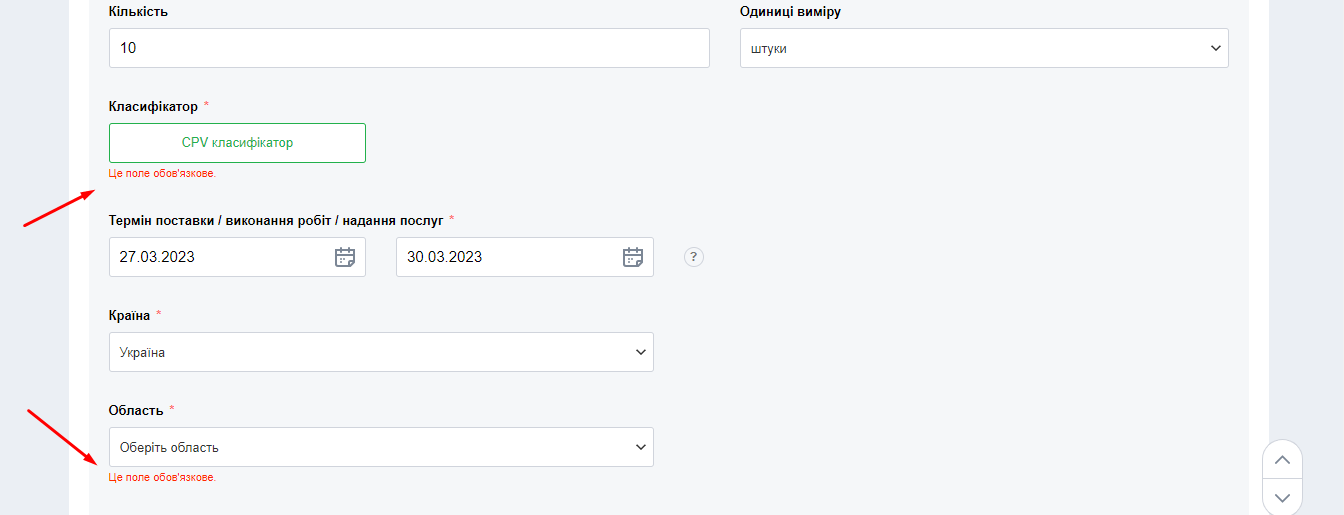
Task: Click the Країна field label
Action: [x=129, y=315]
